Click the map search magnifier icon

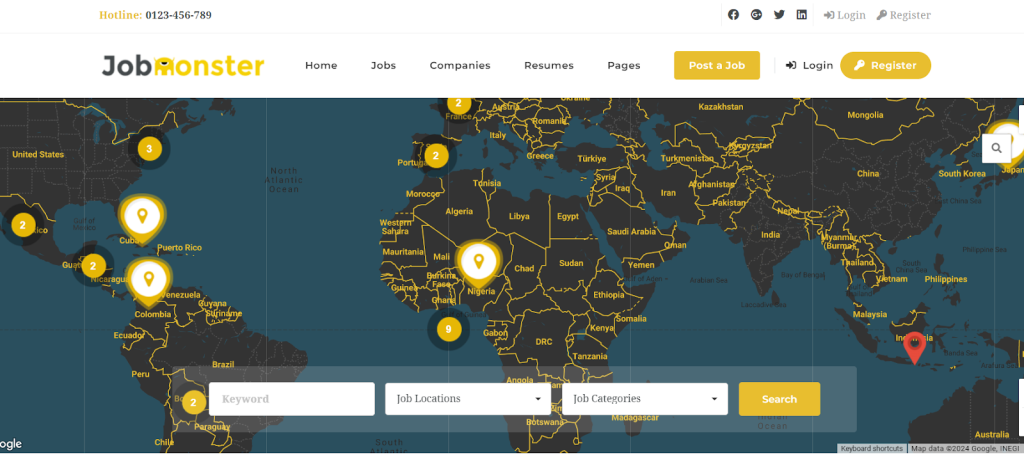997,148
